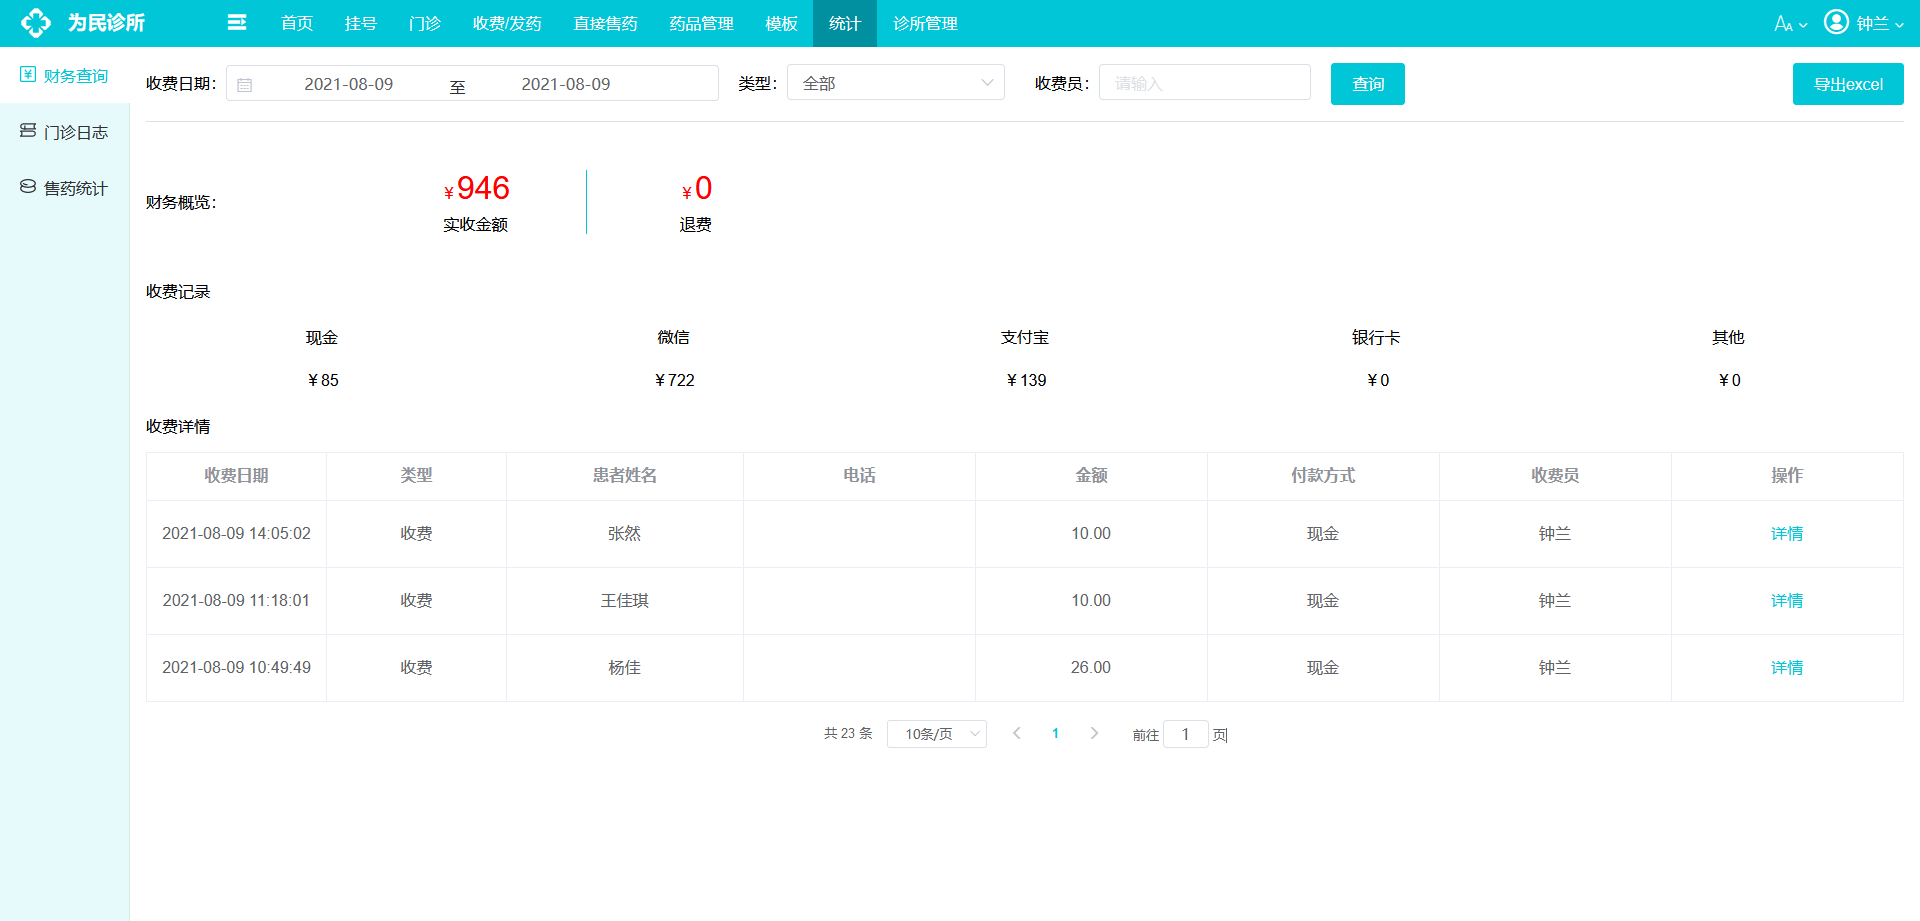
Task: Go to the 直接售药 tab
Action: (x=605, y=23)
